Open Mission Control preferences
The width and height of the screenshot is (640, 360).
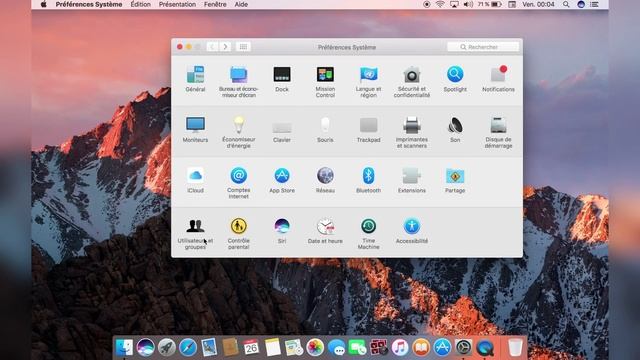[x=325, y=82]
